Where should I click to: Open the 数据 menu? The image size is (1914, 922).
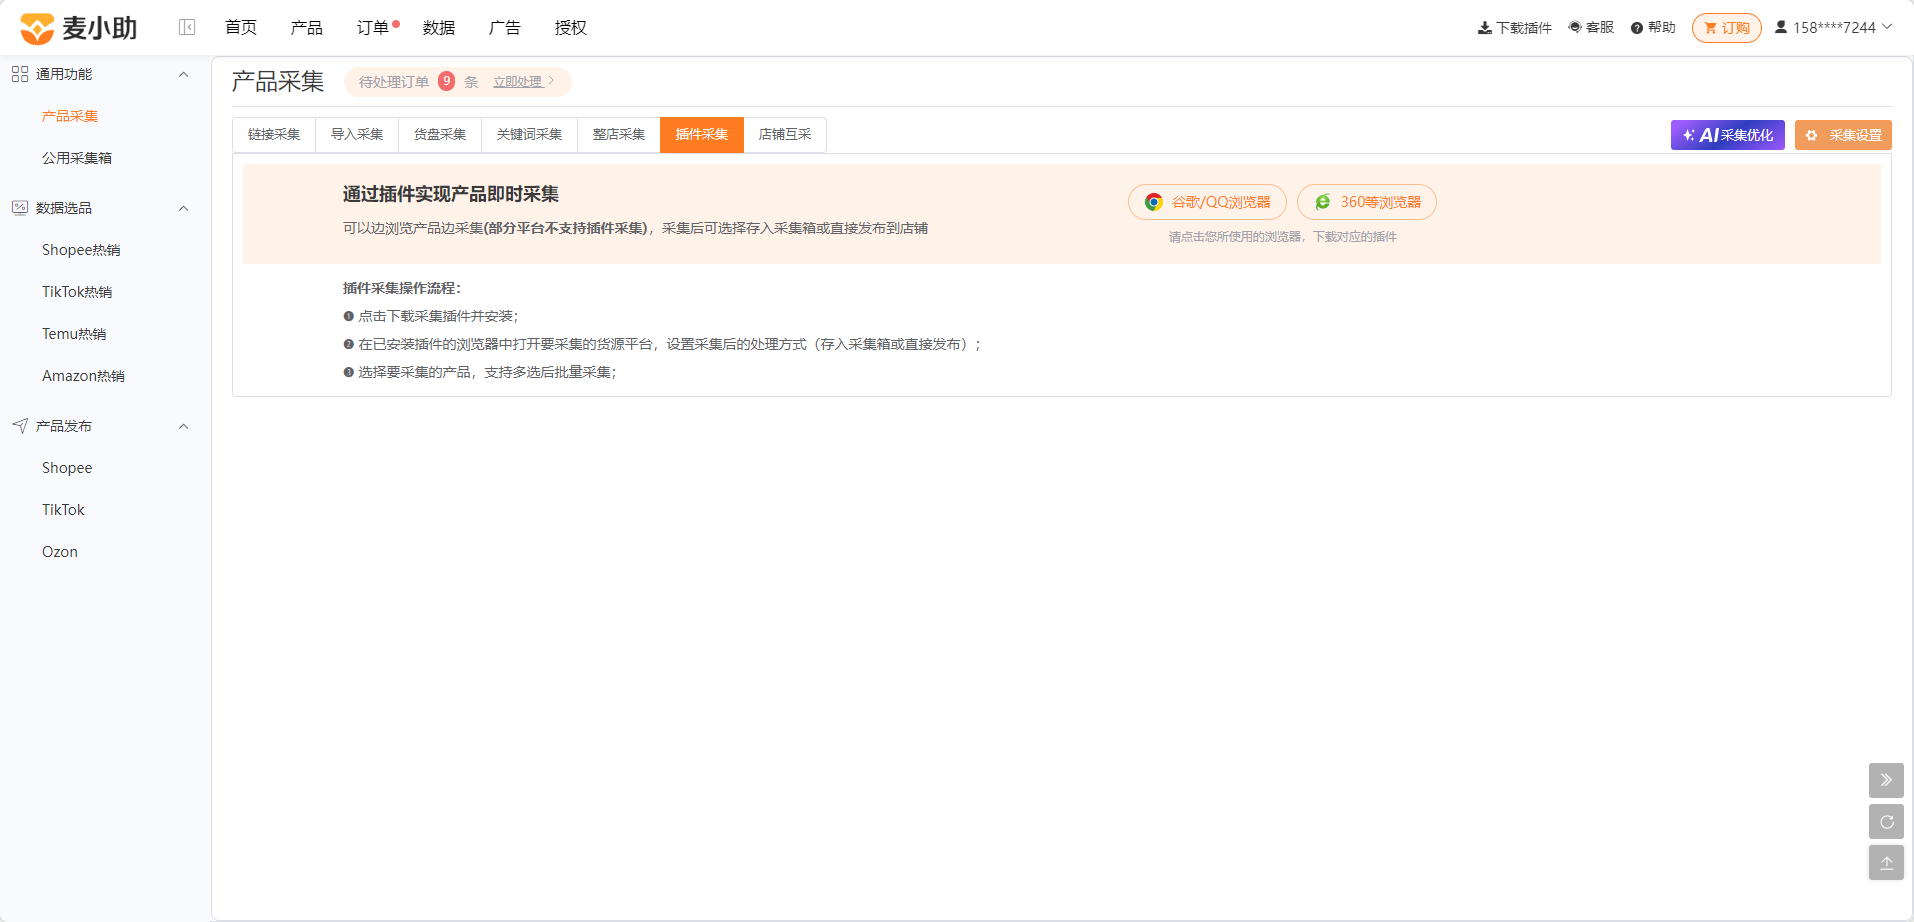439,28
